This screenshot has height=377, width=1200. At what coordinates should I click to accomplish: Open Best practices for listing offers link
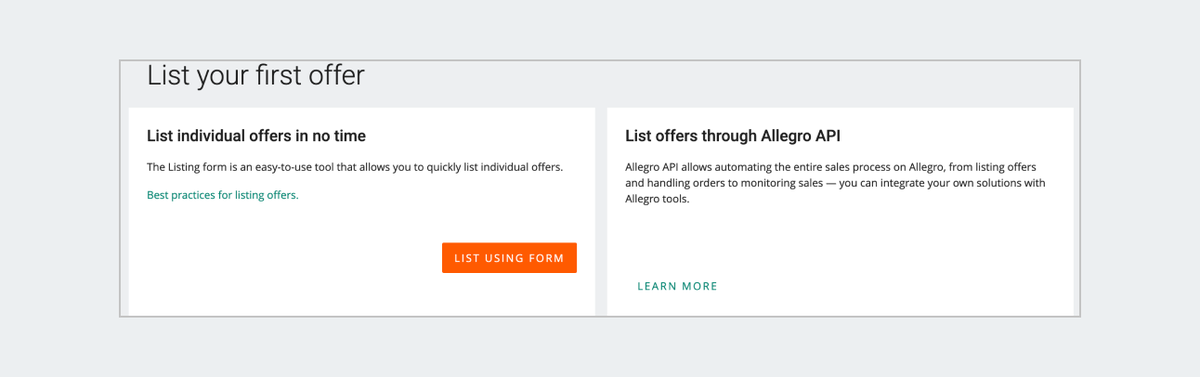coord(222,195)
